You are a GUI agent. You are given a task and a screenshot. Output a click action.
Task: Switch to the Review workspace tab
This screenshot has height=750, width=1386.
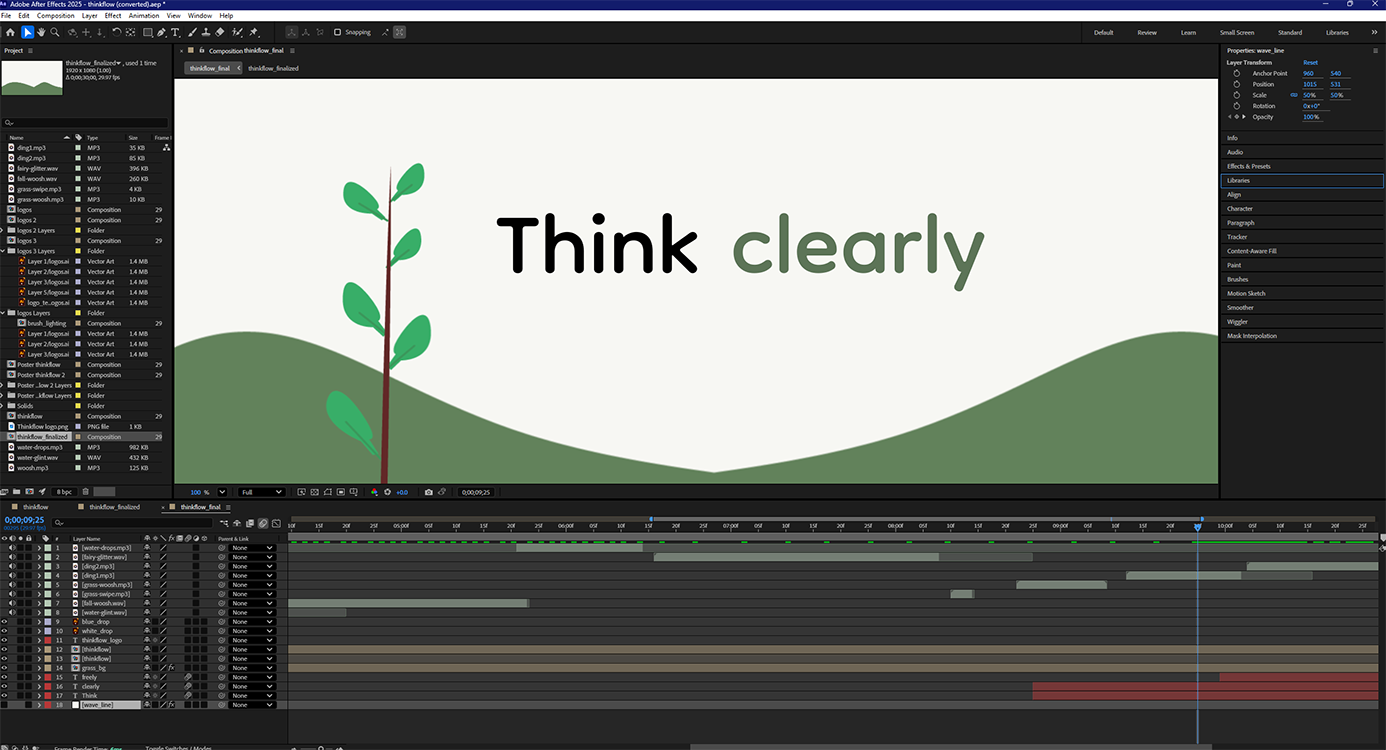pyautogui.click(x=1147, y=32)
